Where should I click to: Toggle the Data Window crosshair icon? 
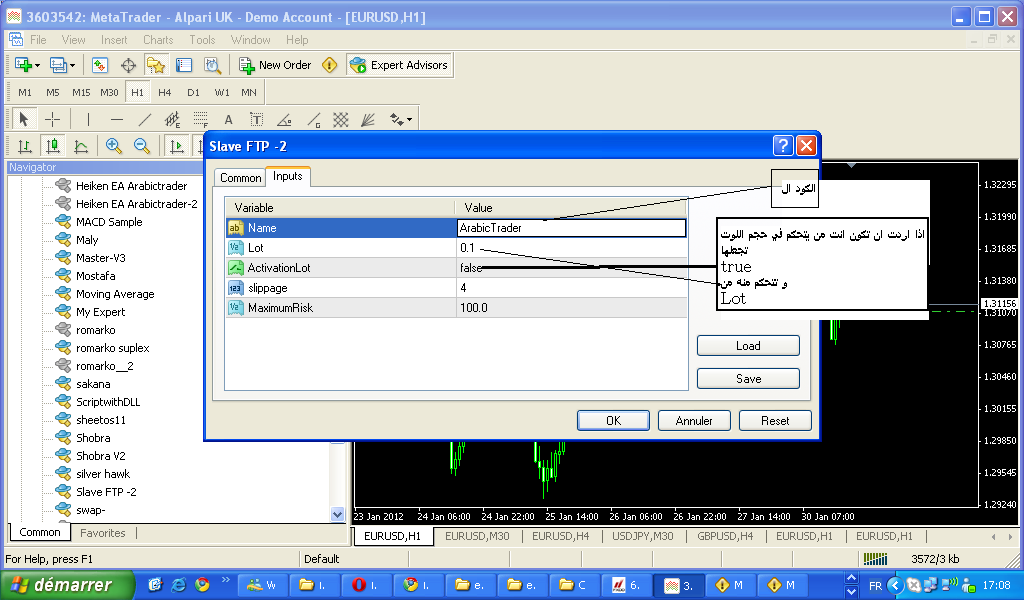coord(128,65)
